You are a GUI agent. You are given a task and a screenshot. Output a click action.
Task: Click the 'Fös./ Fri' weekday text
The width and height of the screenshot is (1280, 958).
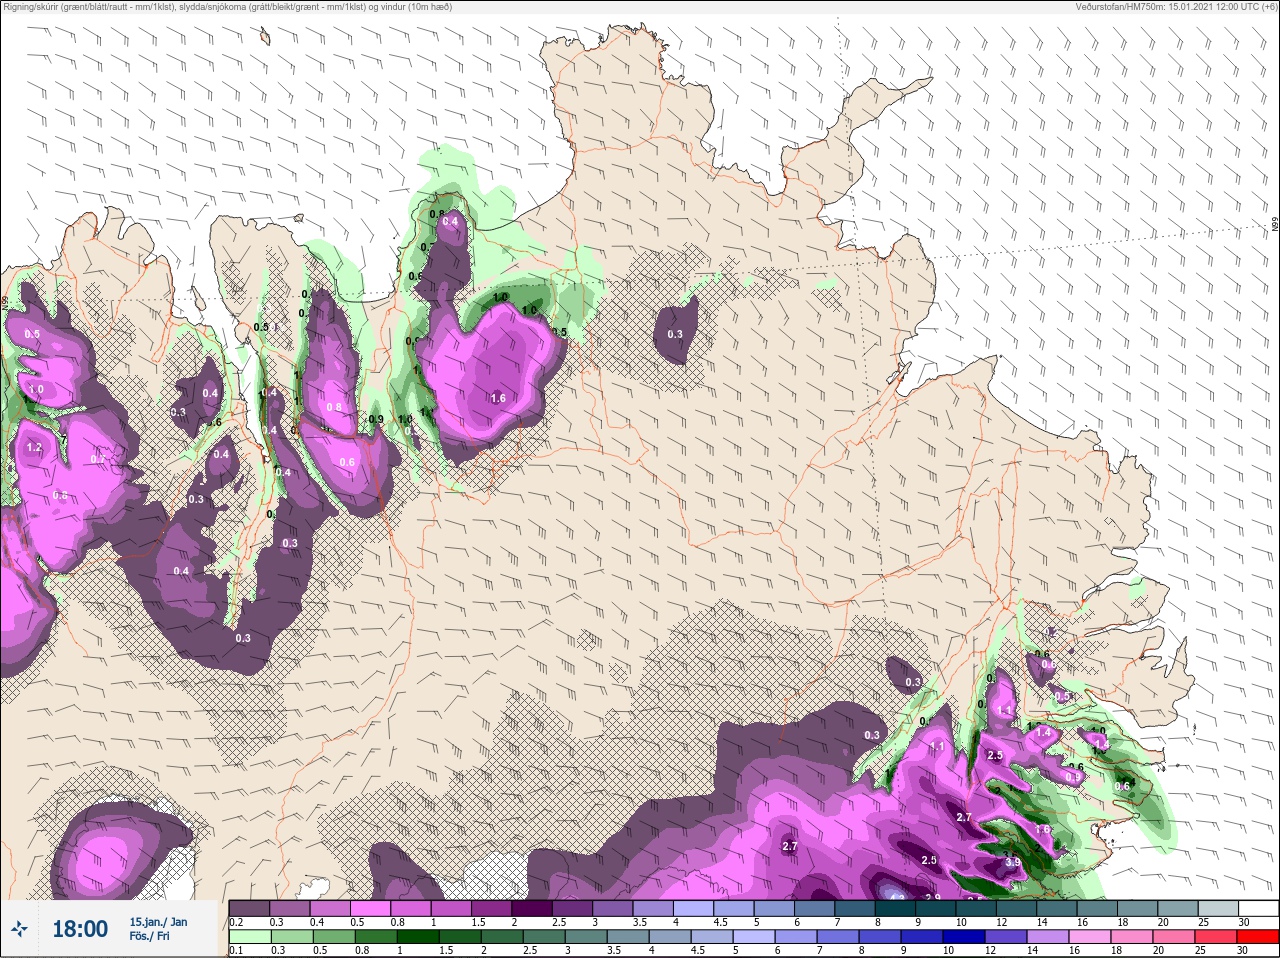(x=150, y=936)
